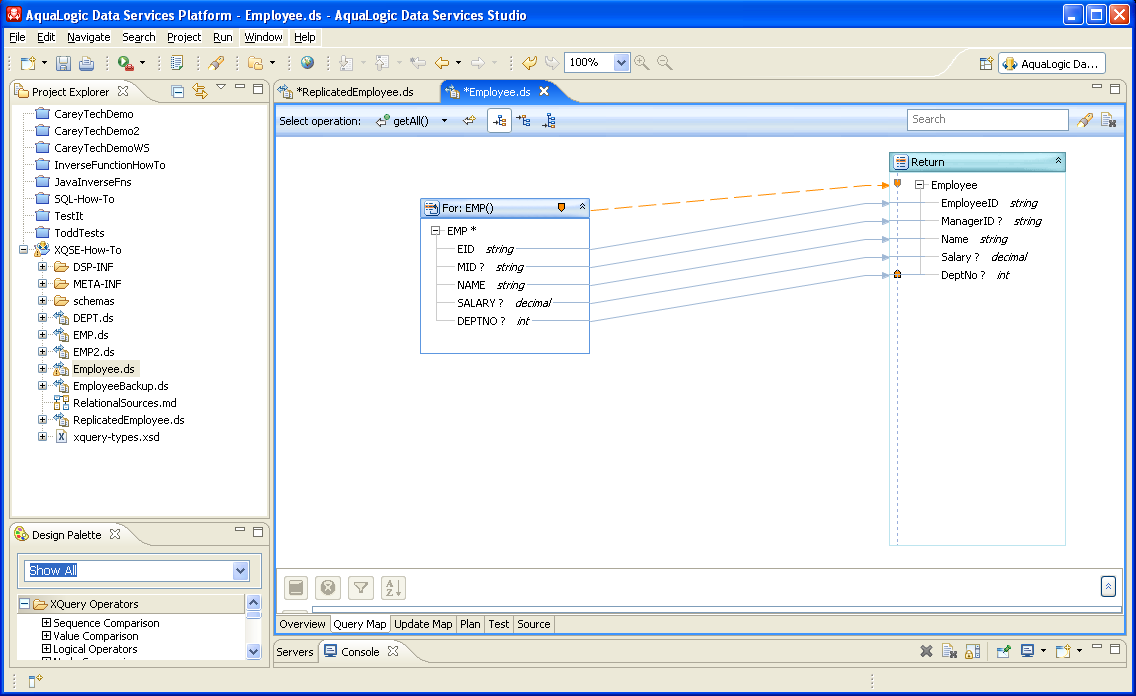1136x696 pixels.
Task: Open the *ReplicatedEmployee.ds editor tab
Action: [357, 92]
